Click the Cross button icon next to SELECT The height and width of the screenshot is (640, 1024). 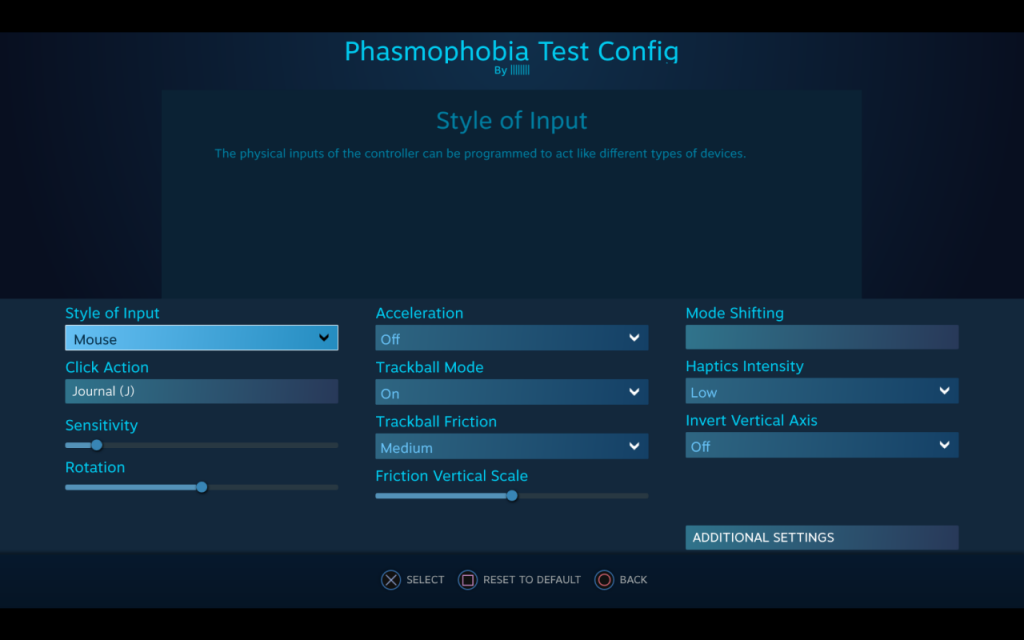(391, 580)
